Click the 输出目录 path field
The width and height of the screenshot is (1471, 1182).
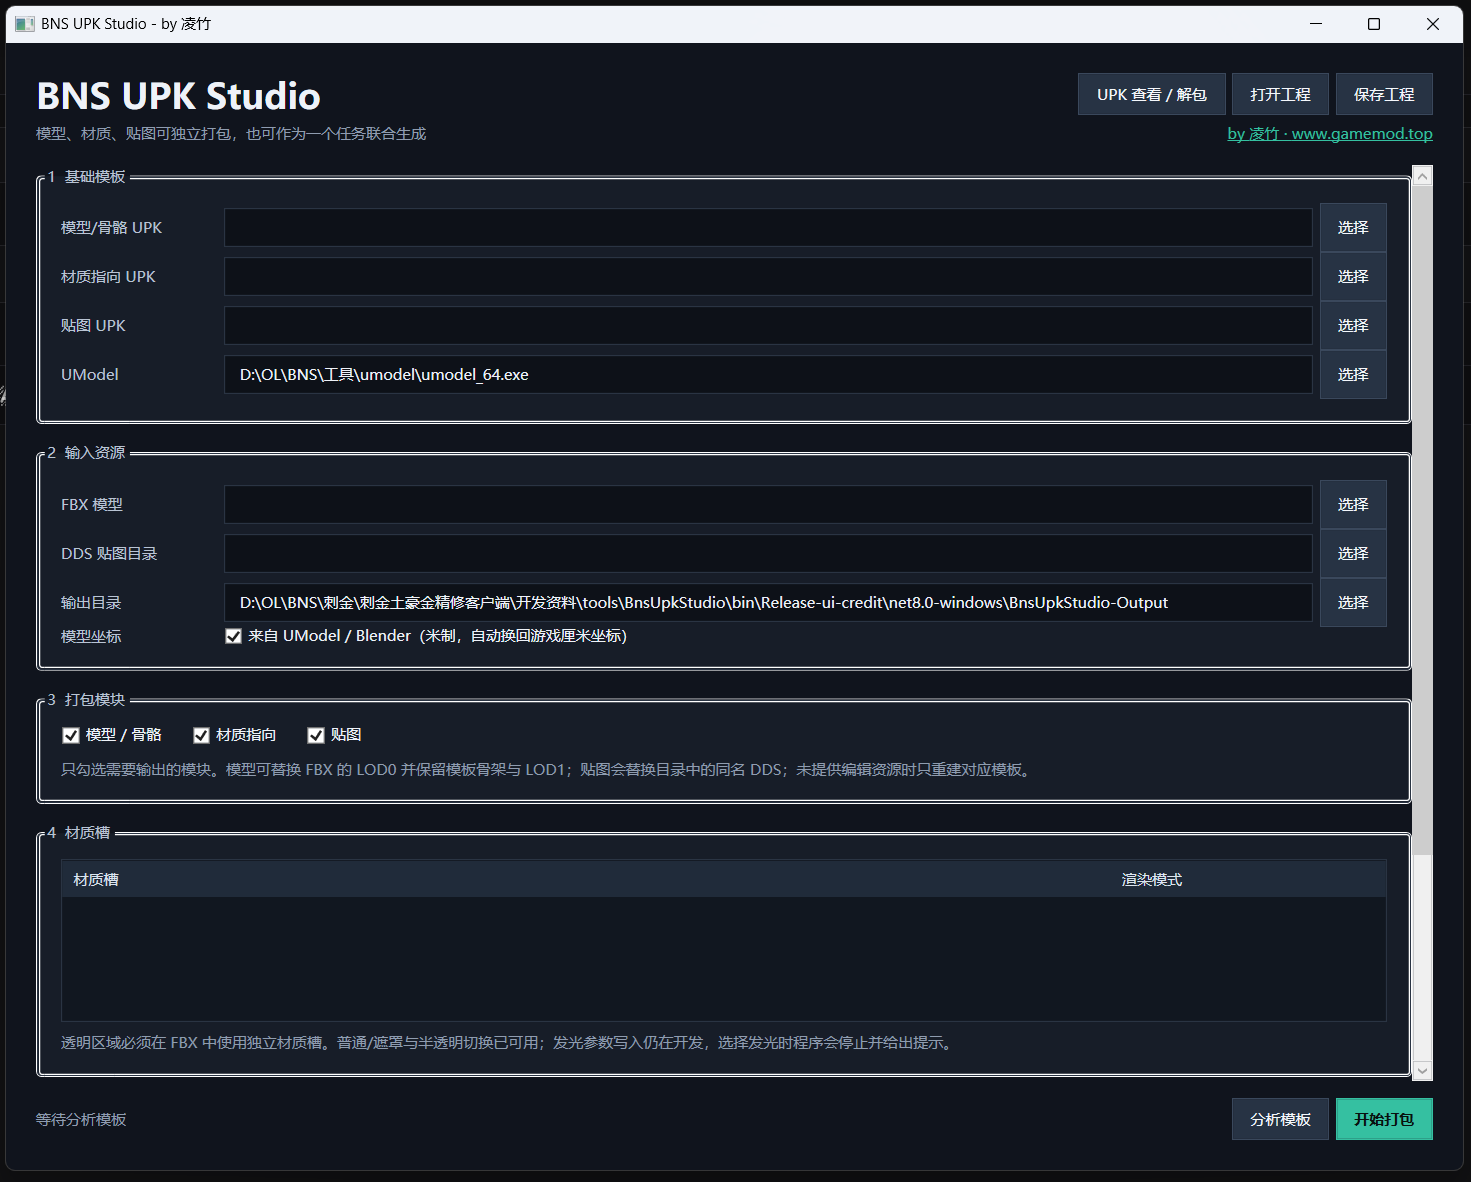(768, 602)
